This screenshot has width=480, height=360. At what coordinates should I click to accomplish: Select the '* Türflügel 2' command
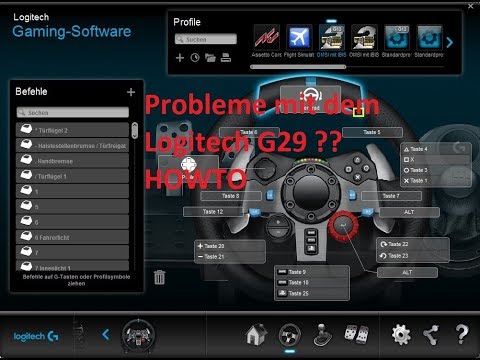pos(72,130)
